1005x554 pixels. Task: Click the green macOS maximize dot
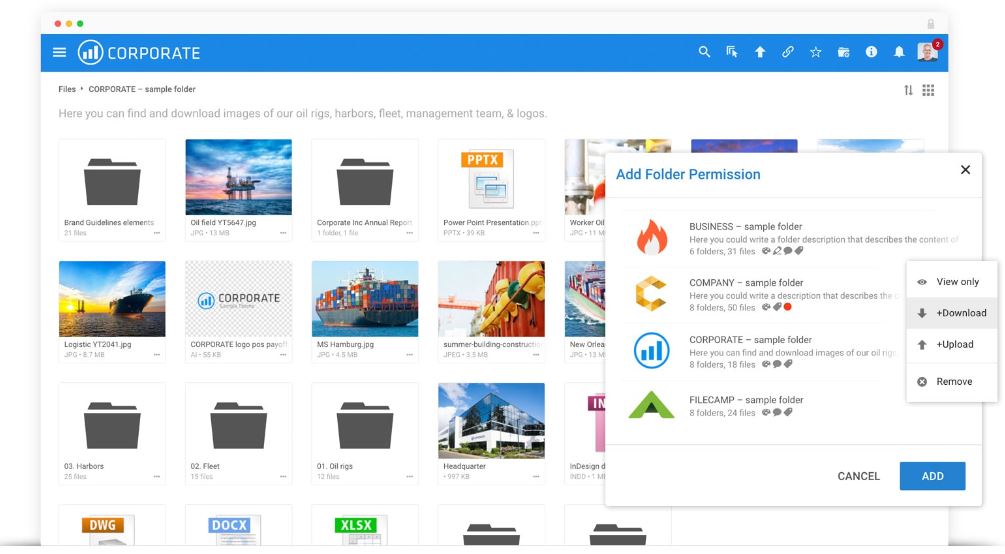pyautogui.click(x=80, y=24)
